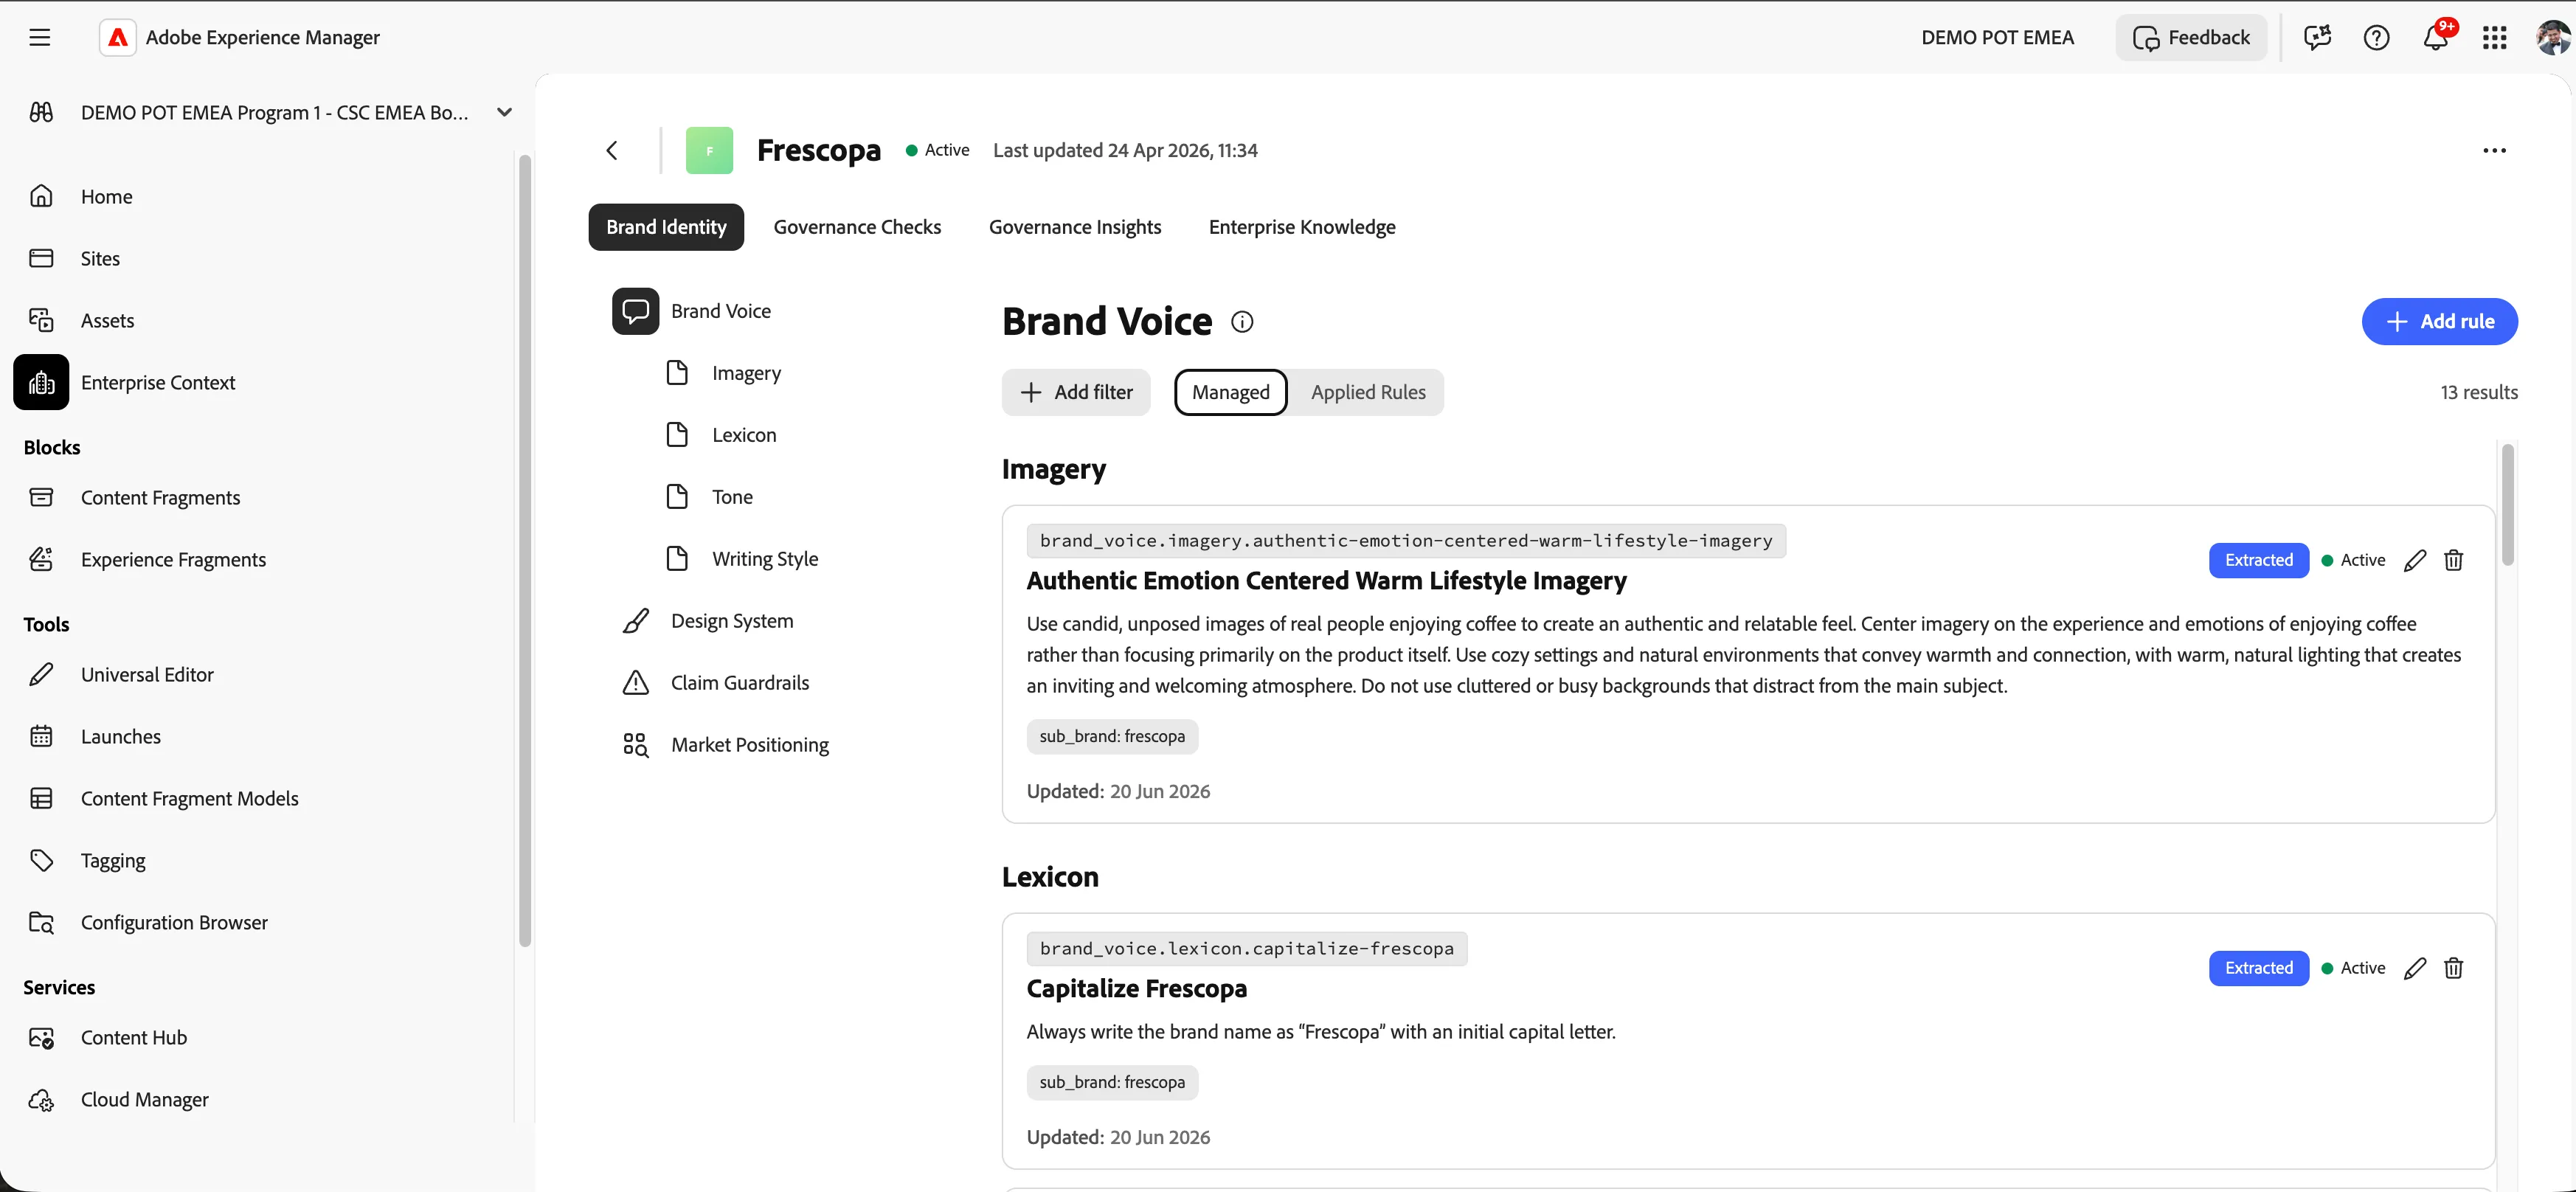2576x1192 pixels.
Task: Edit the Capitalize Frescopa rule
Action: (2415, 968)
